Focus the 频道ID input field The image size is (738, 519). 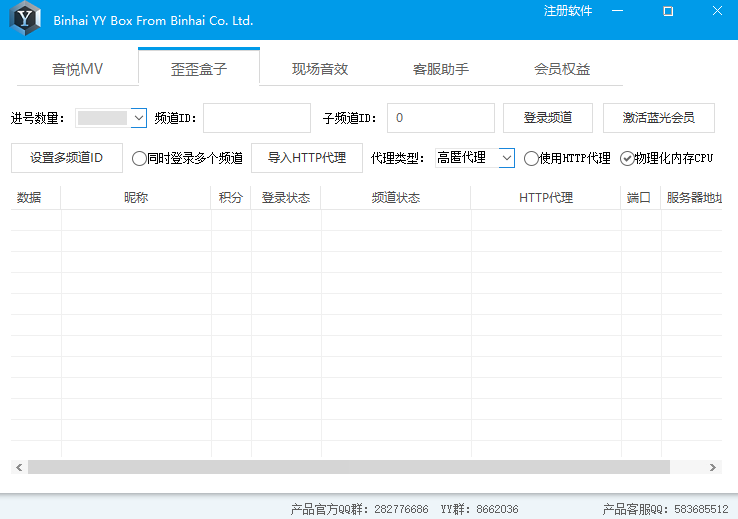pyautogui.click(x=257, y=118)
